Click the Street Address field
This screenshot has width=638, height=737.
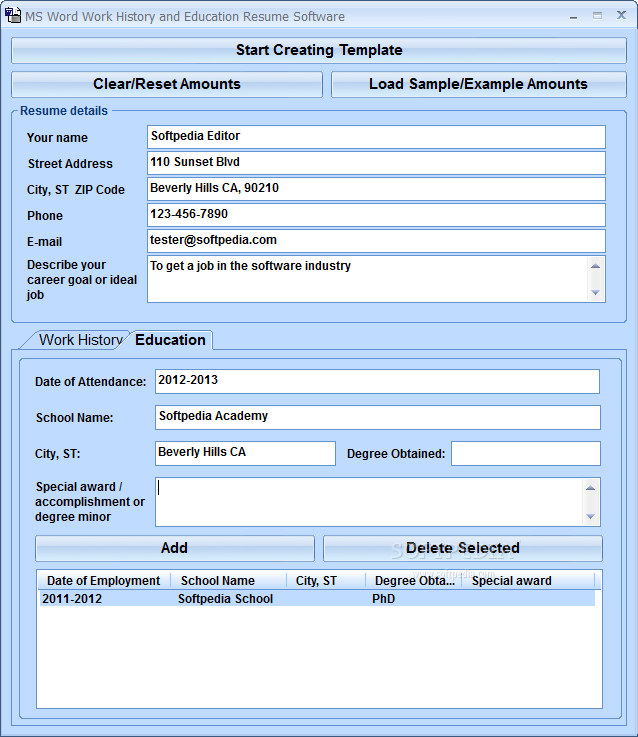point(376,163)
